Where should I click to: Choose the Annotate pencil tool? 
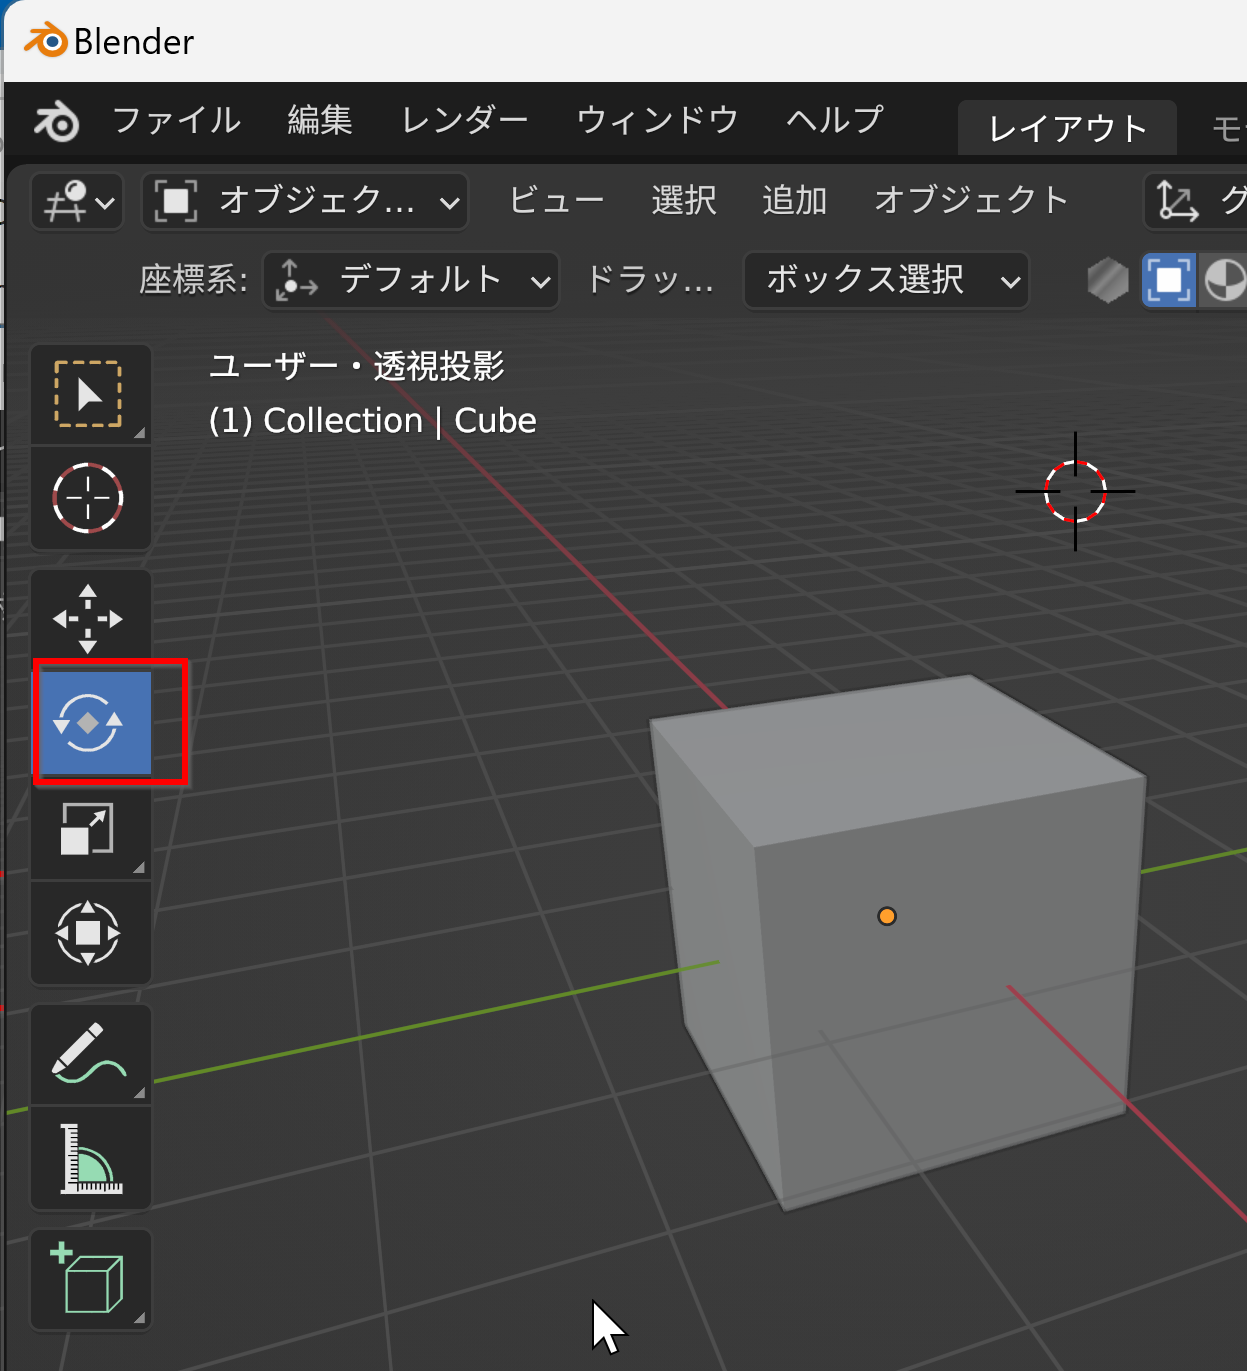90,1054
